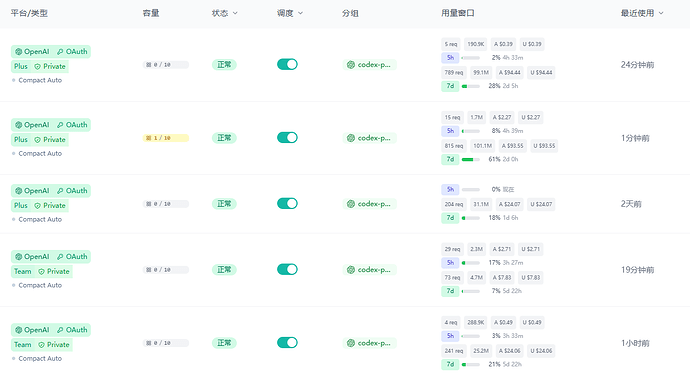Click the codex group icon in the 1小时前 row

(351, 343)
